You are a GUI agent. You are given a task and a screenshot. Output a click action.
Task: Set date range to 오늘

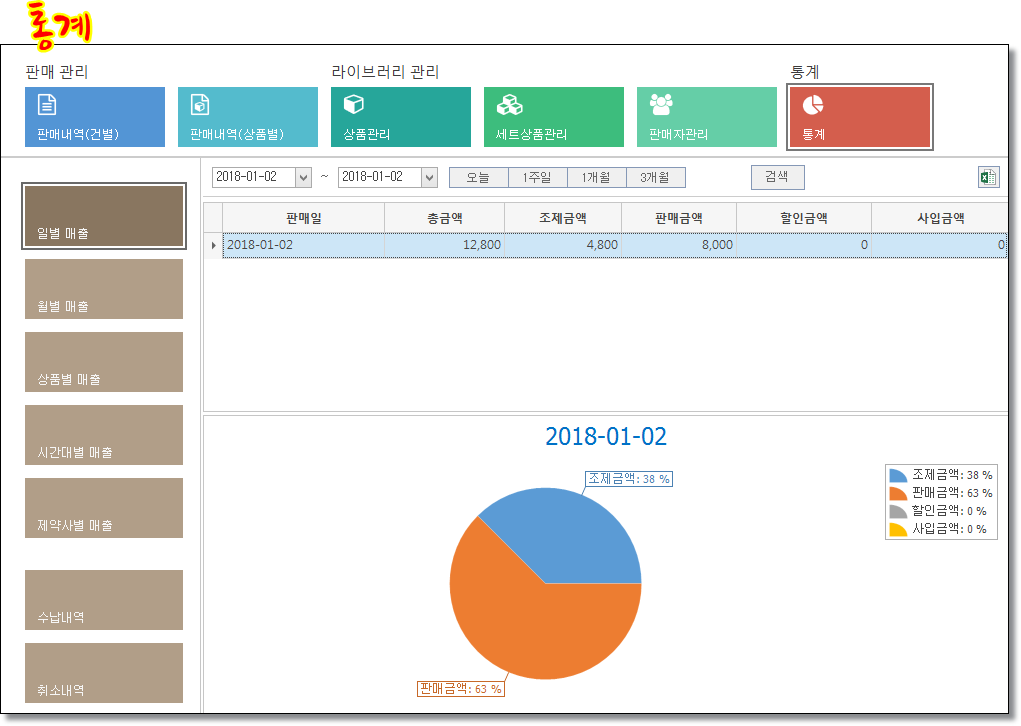(x=478, y=177)
